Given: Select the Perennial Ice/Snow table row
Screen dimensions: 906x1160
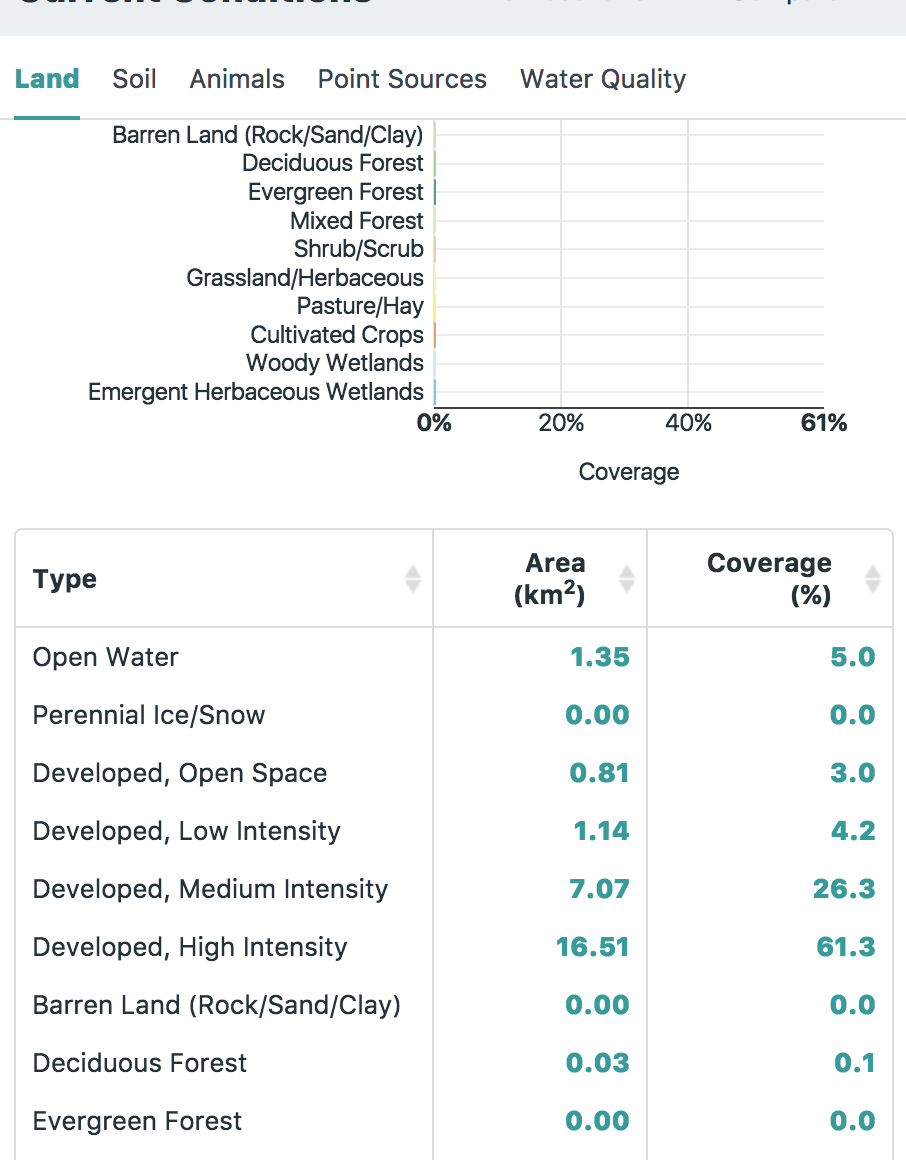Looking at the screenshot, I should (150, 715).
